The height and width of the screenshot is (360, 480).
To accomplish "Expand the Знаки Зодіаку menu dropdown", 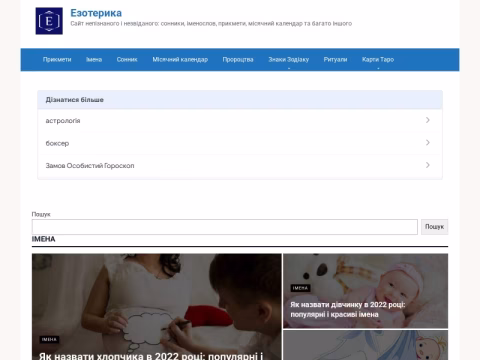I will click(x=289, y=60).
